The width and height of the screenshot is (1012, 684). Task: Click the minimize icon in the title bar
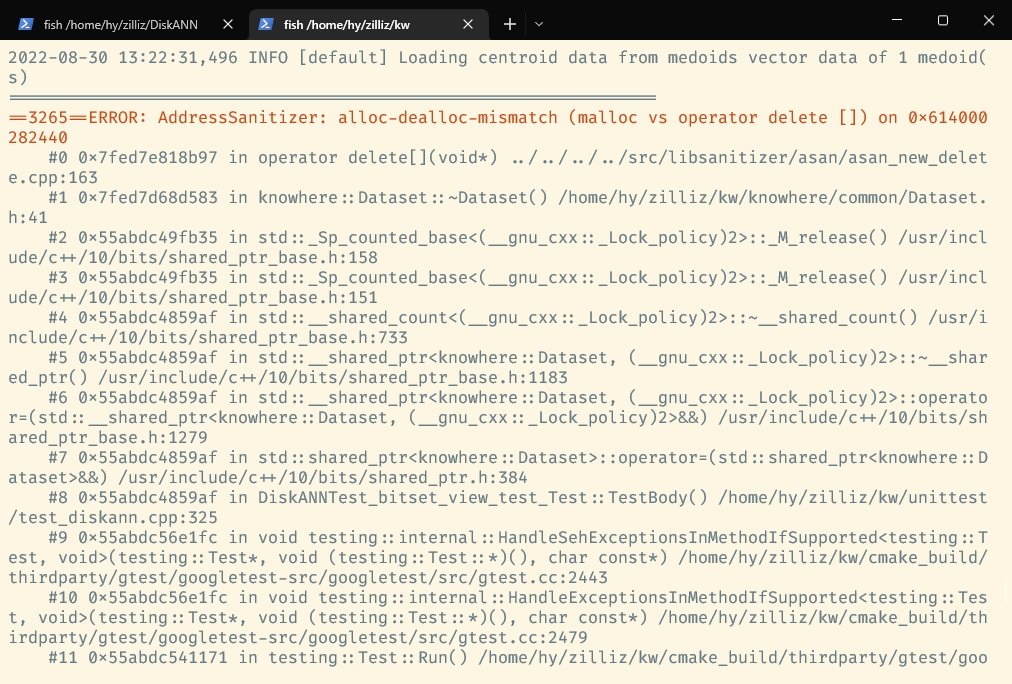point(897,19)
